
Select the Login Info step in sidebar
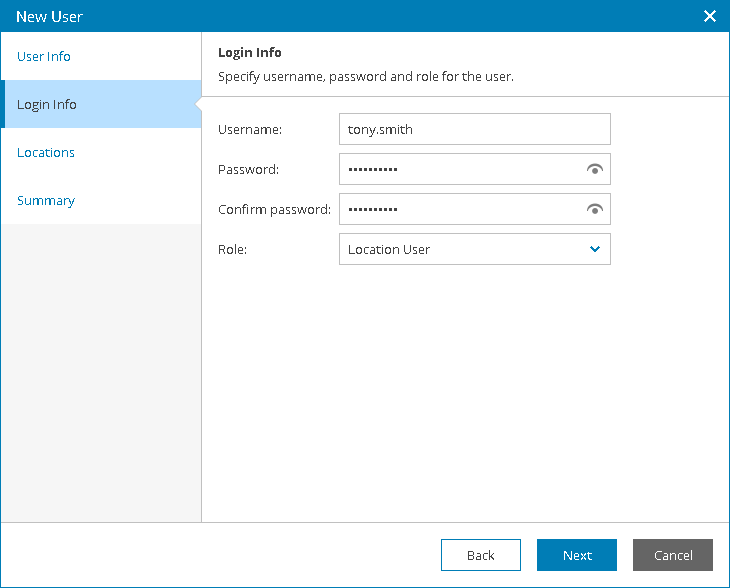coord(47,104)
